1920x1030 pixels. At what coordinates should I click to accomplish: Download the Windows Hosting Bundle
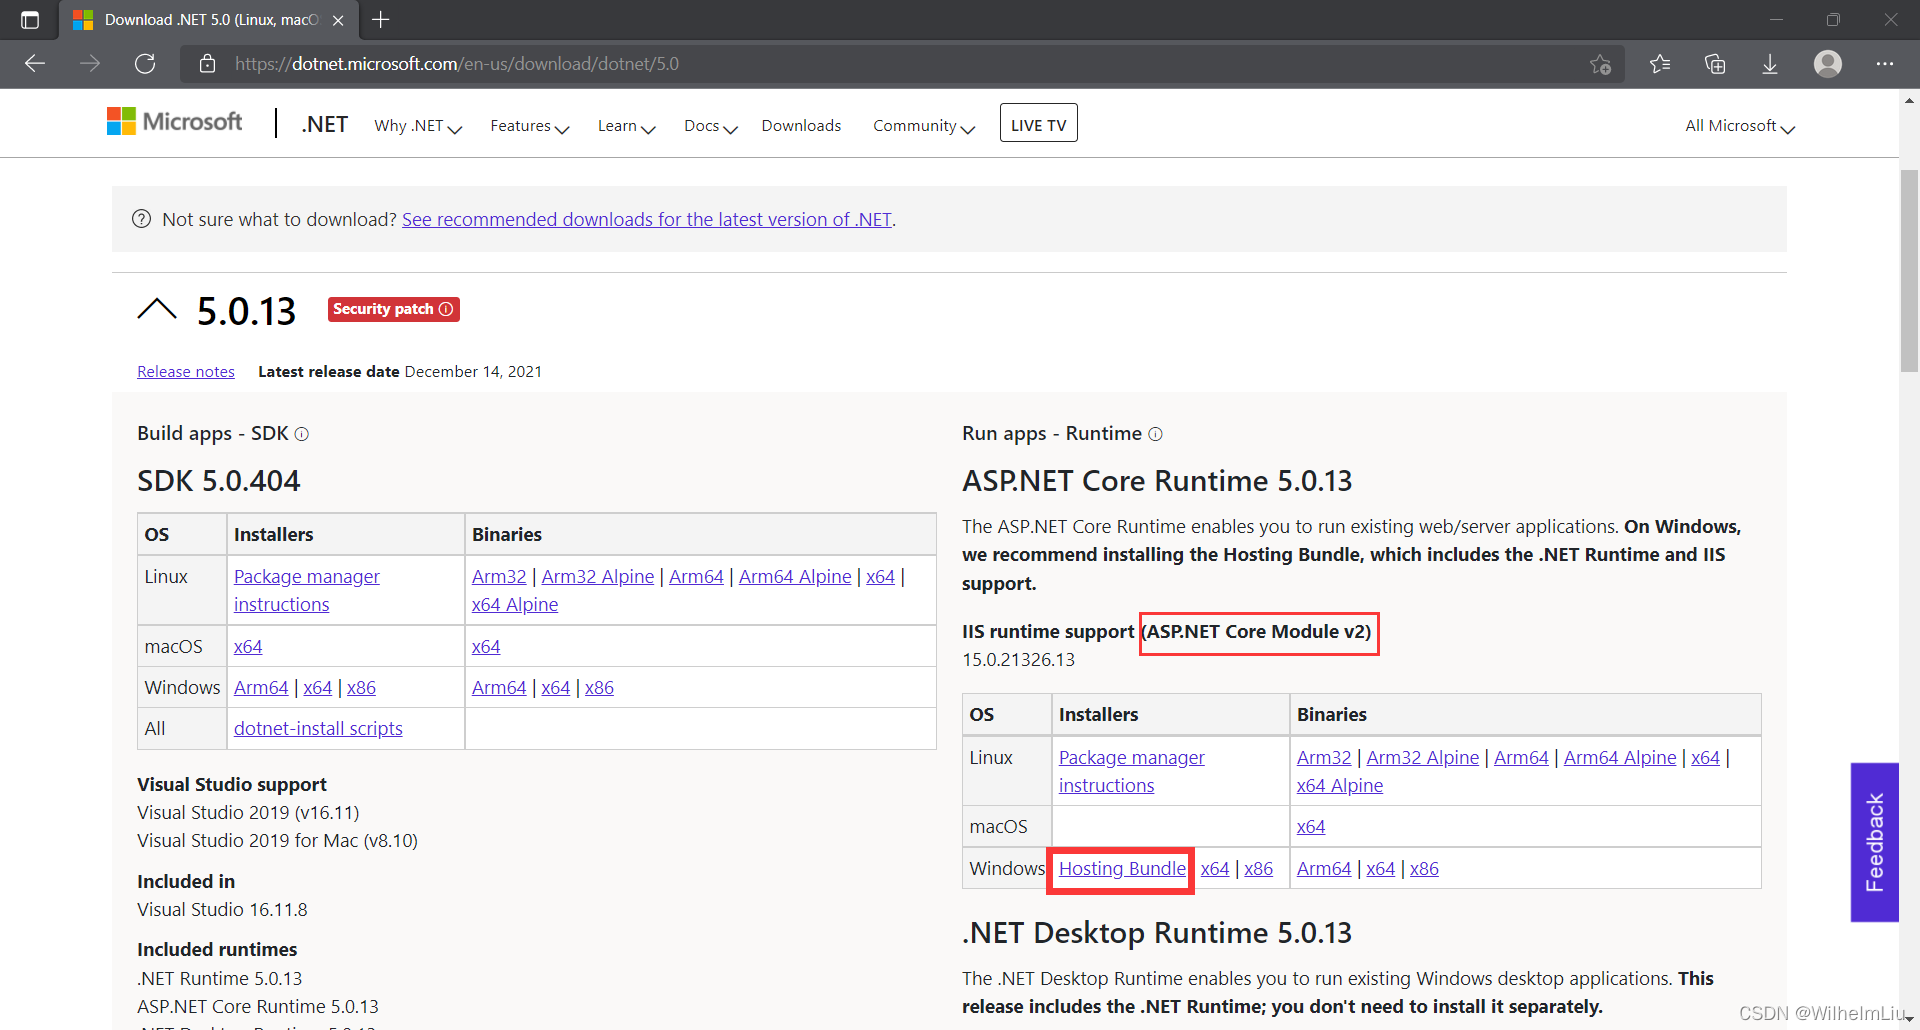click(1122, 869)
